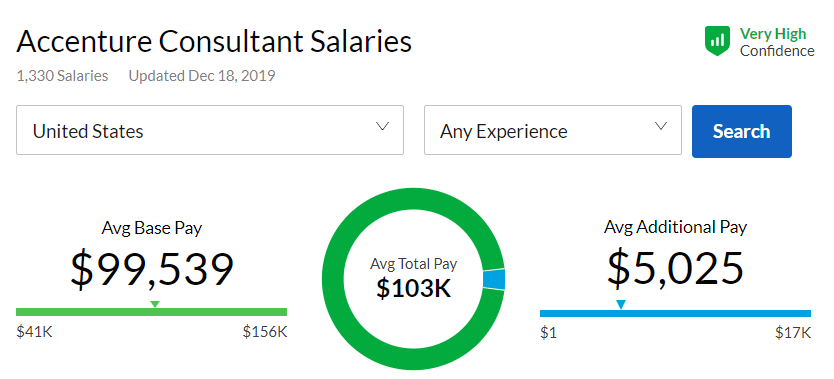Click the blue segment of the donut chart
Image resolution: width=834 pixels, height=379 pixels.
coord(494,280)
